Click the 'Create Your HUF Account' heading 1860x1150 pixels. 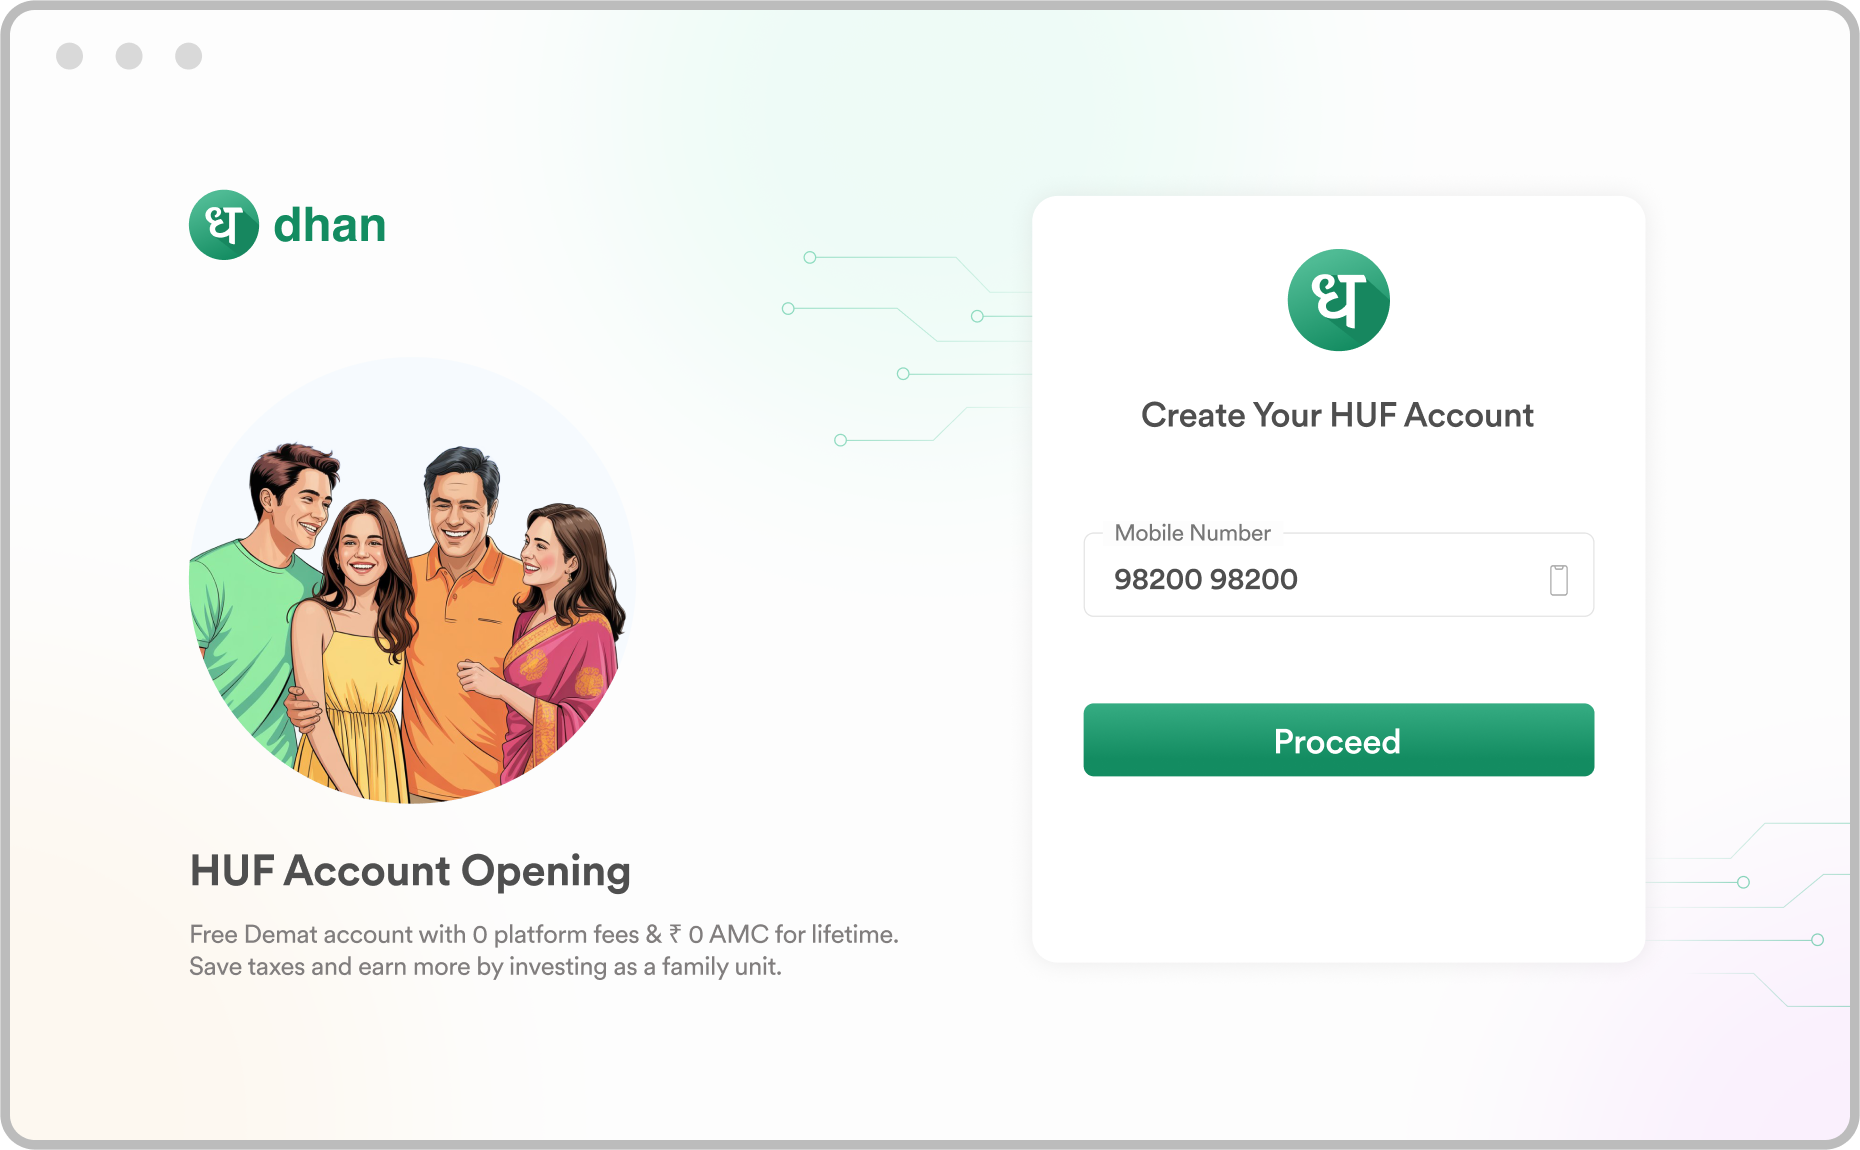(1337, 415)
